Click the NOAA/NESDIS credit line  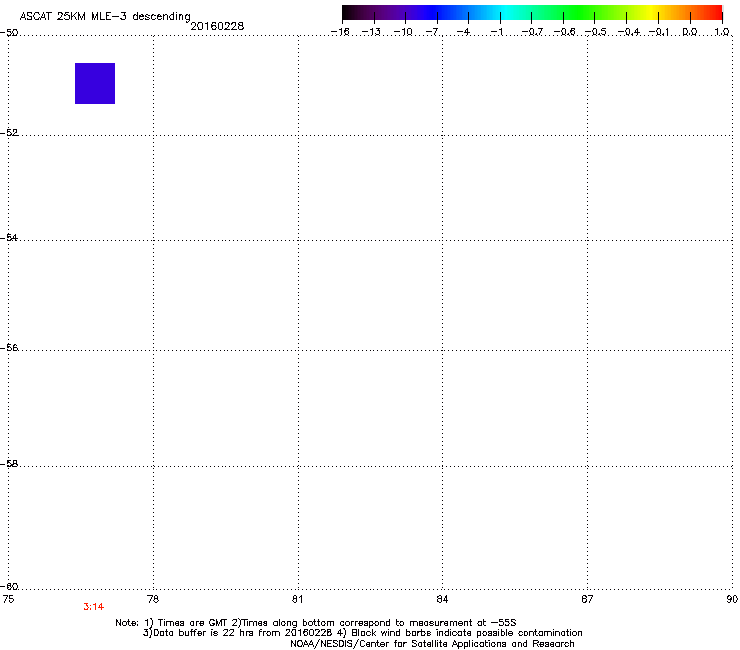click(432, 644)
